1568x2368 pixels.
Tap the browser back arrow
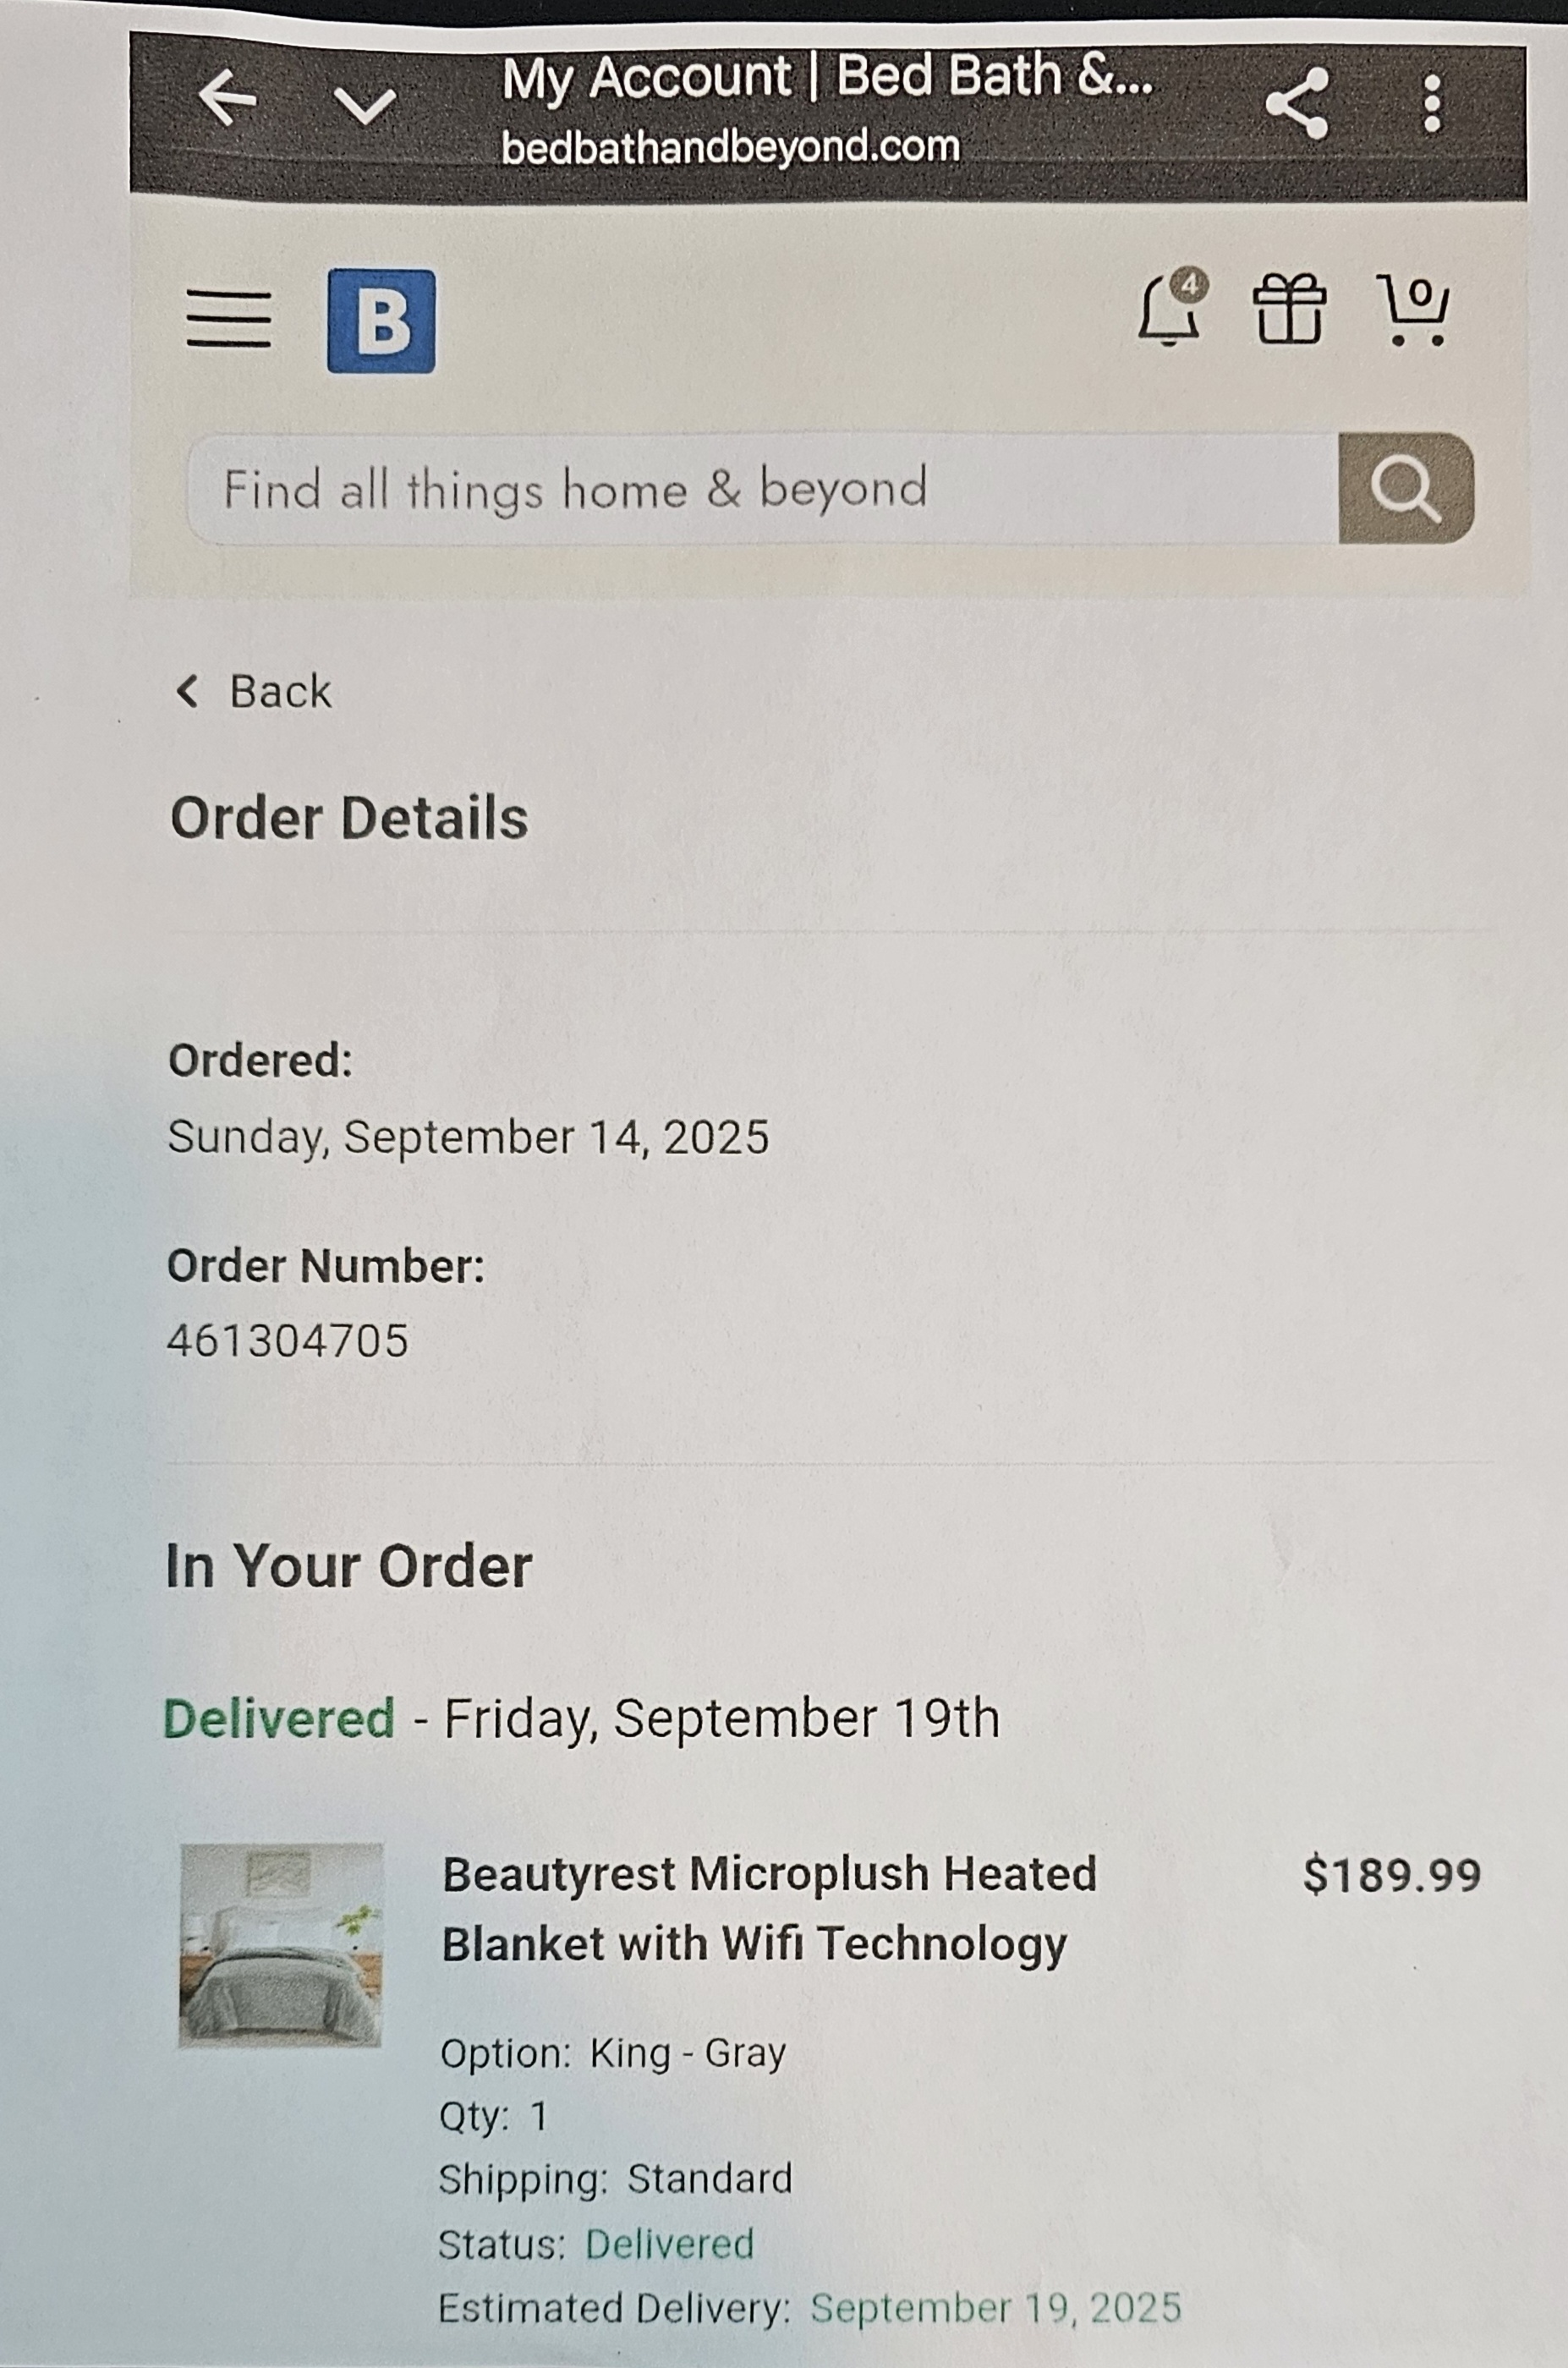coord(227,98)
